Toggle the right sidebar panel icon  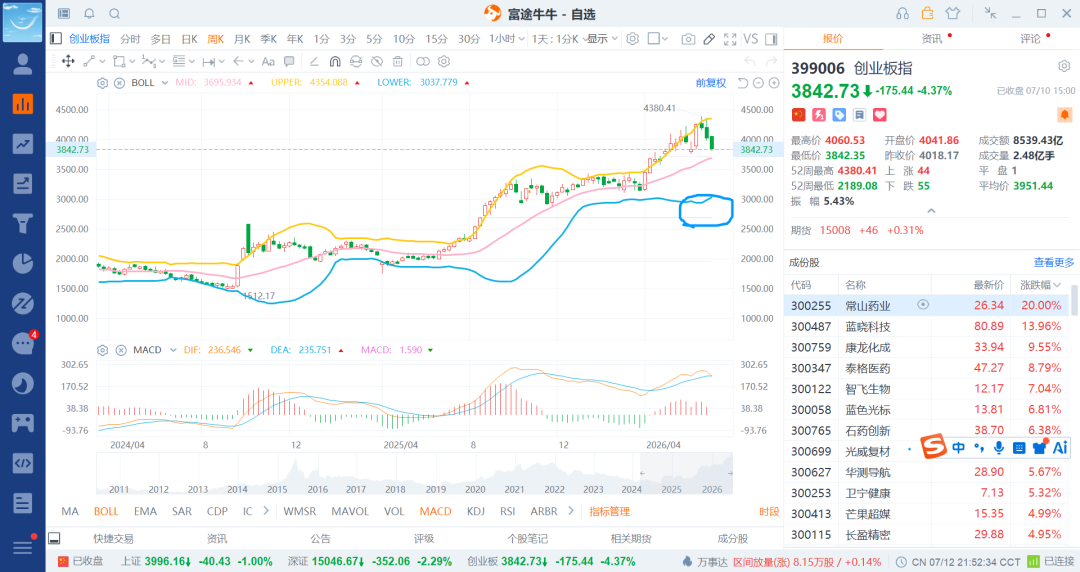(x=771, y=39)
